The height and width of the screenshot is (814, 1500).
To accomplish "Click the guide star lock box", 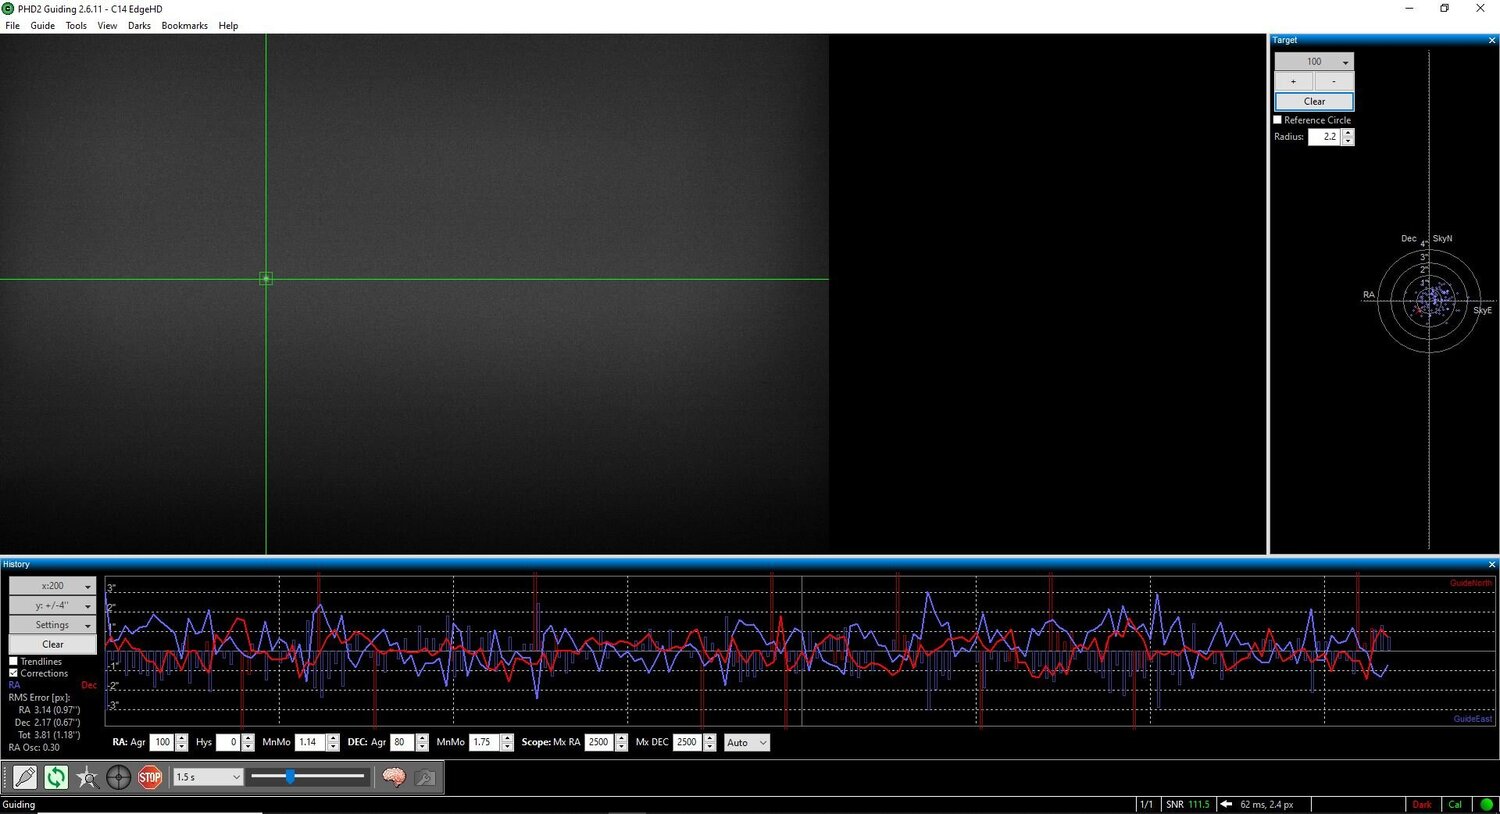I will coord(266,279).
